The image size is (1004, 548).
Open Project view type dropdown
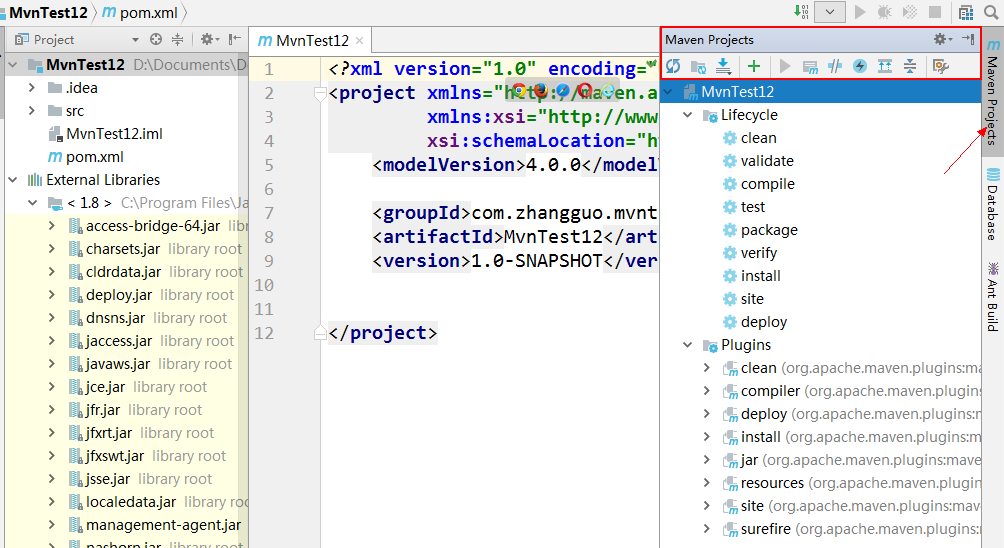tap(135, 40)
